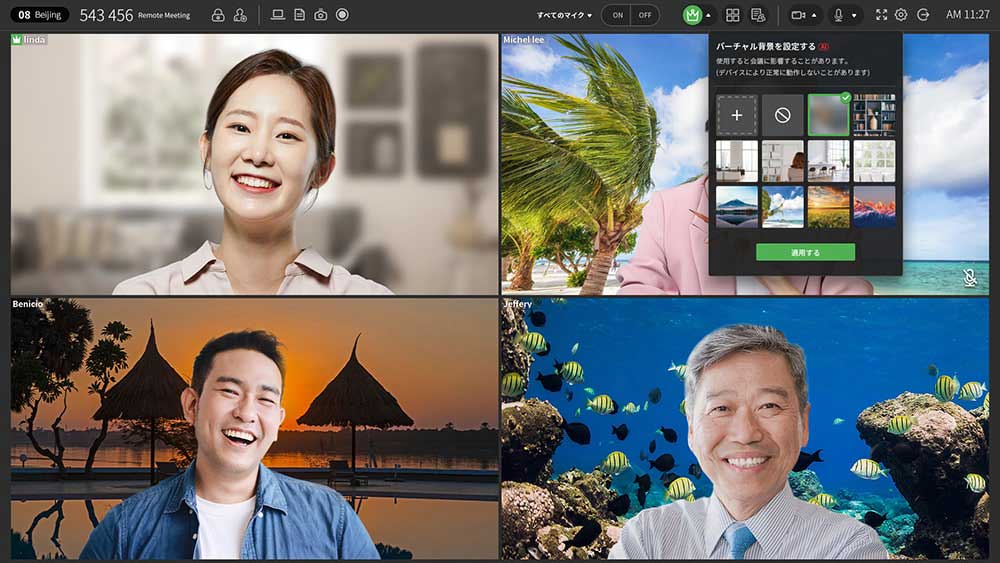Toggle the video camera icon
Image resolution: width=1000 pixels, height=563 pixels.
click(x=798, y=15)
